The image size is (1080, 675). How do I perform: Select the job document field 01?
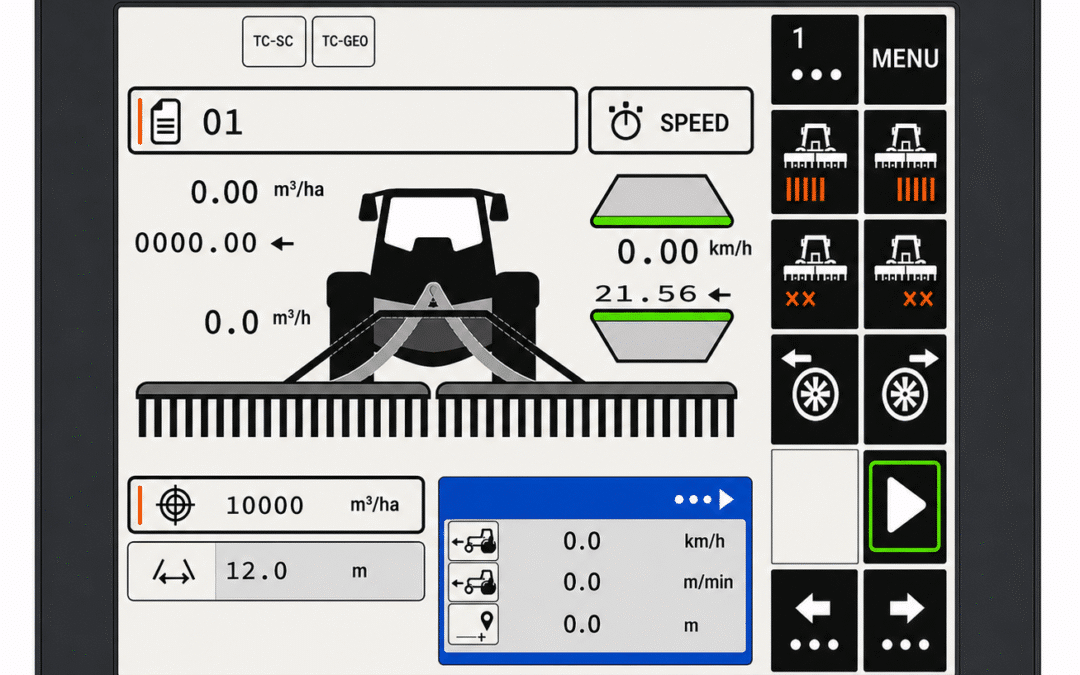pyautogui.click(x=353, y=121)
